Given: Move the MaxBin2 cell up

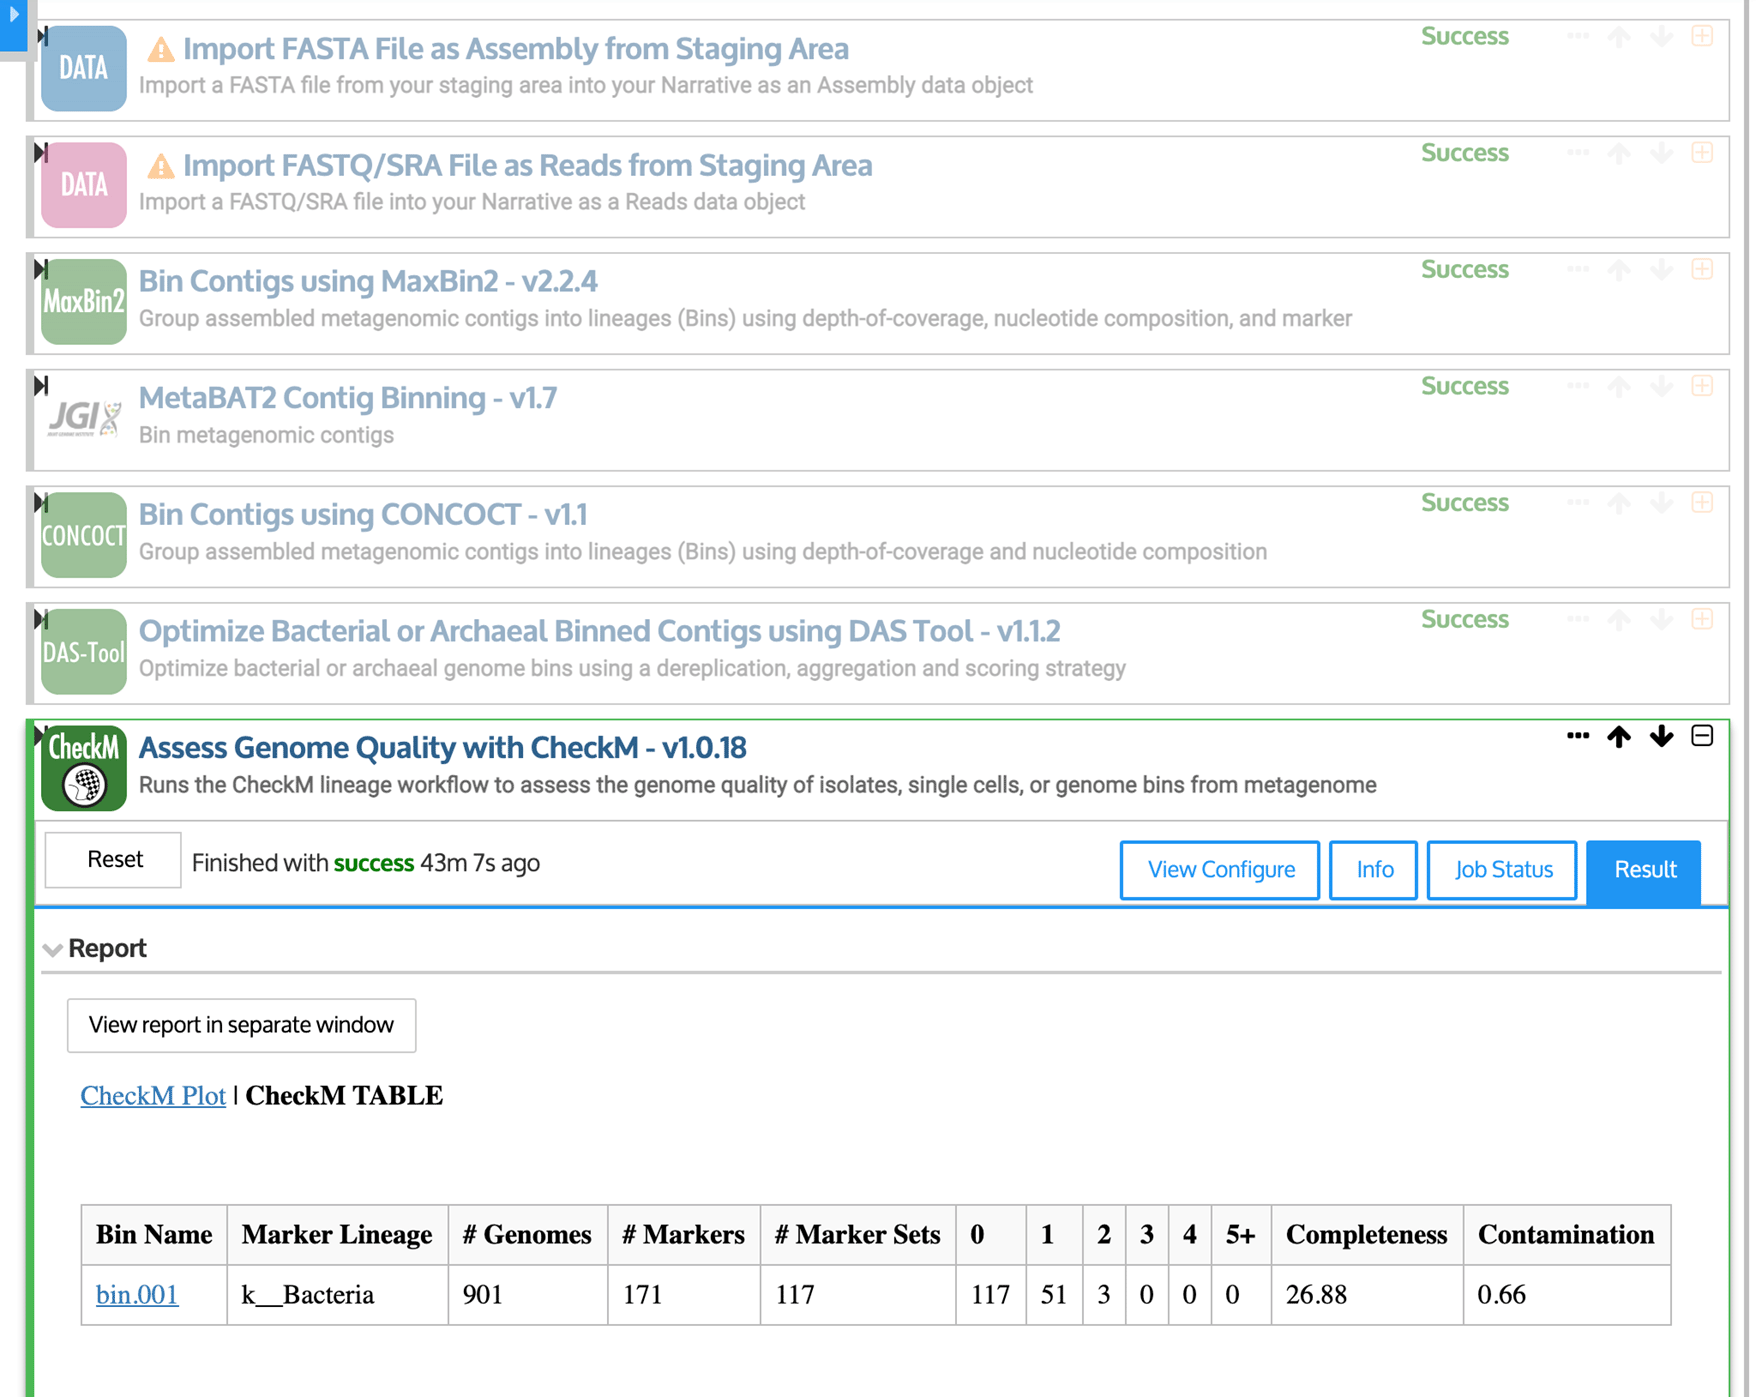Looking at the screenshot, I should coord(1619,270).
